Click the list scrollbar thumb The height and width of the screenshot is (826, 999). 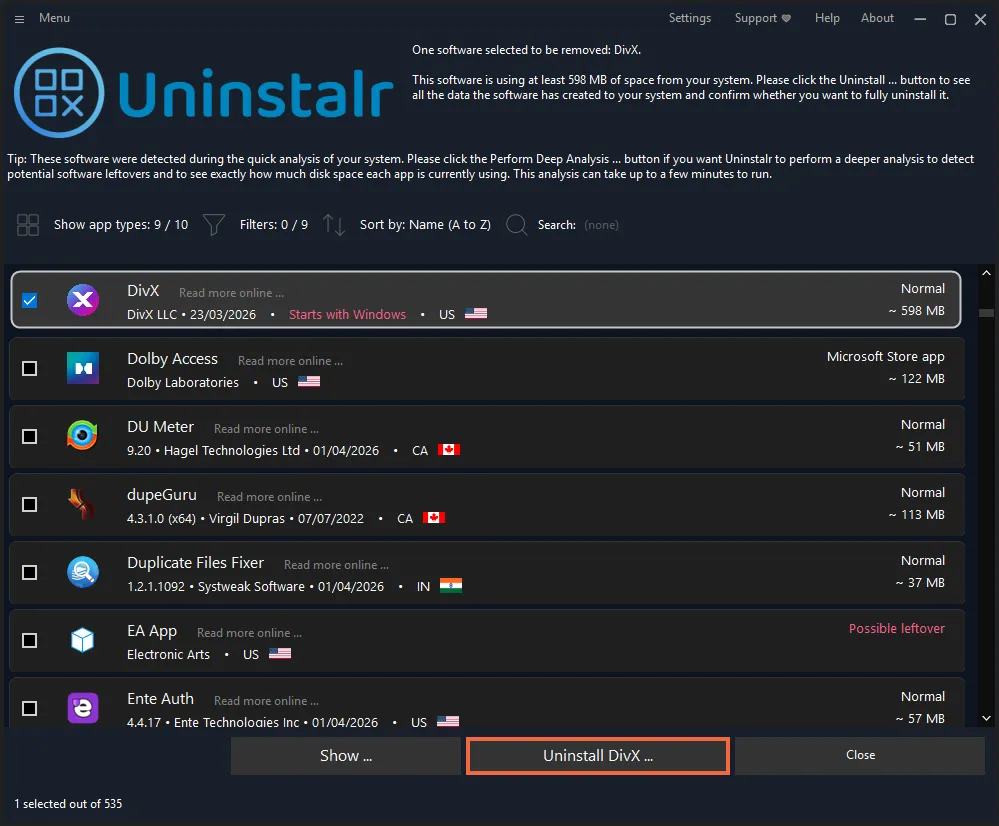click(x=986, y=313)
